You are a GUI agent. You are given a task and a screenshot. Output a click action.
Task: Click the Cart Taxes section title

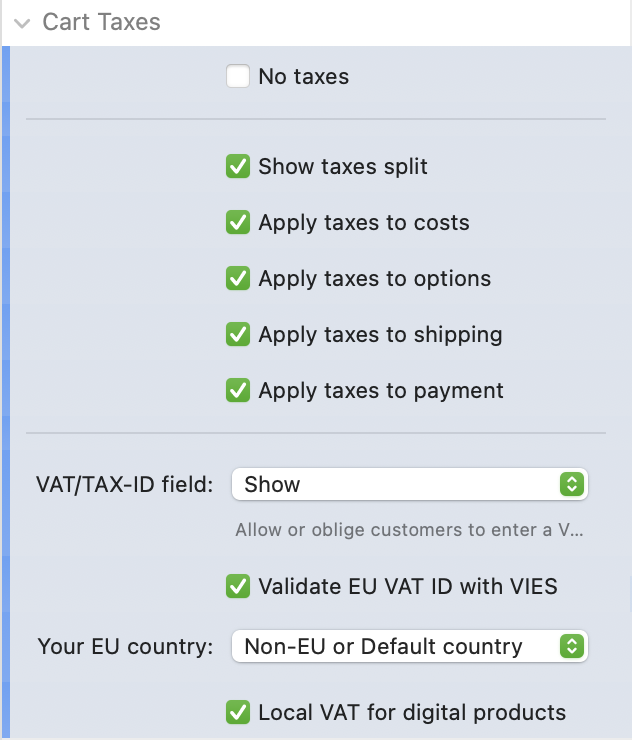(101, 22)
